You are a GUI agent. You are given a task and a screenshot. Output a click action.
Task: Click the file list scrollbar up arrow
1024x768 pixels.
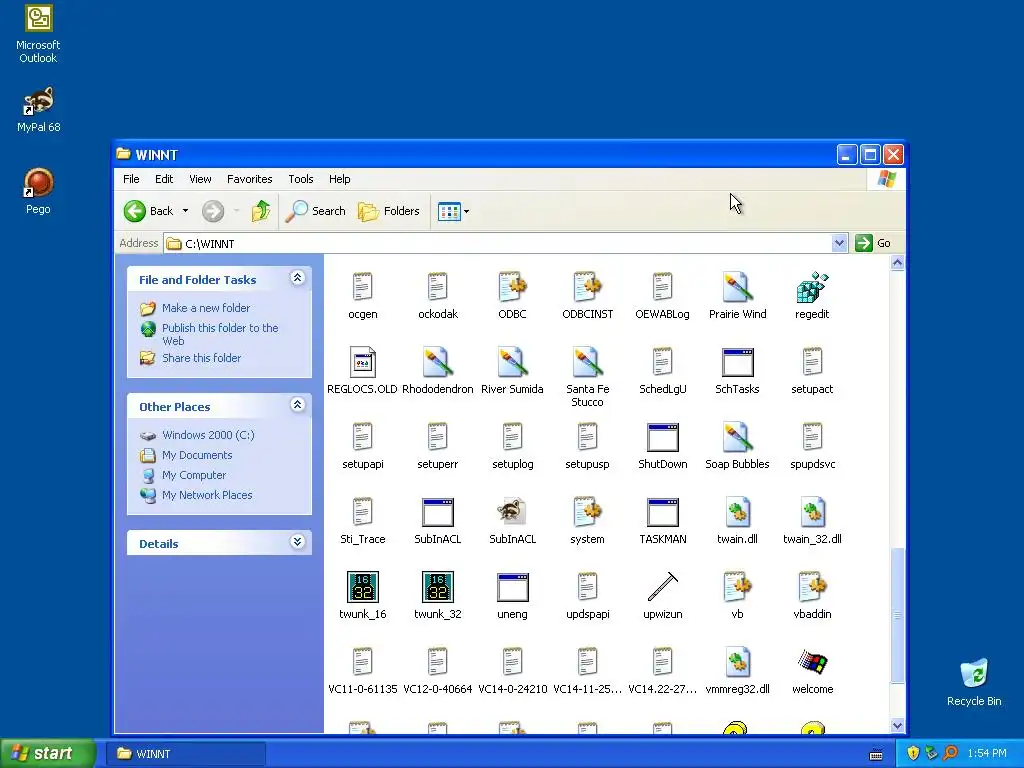pyautogui.click(x=897, y=263)
